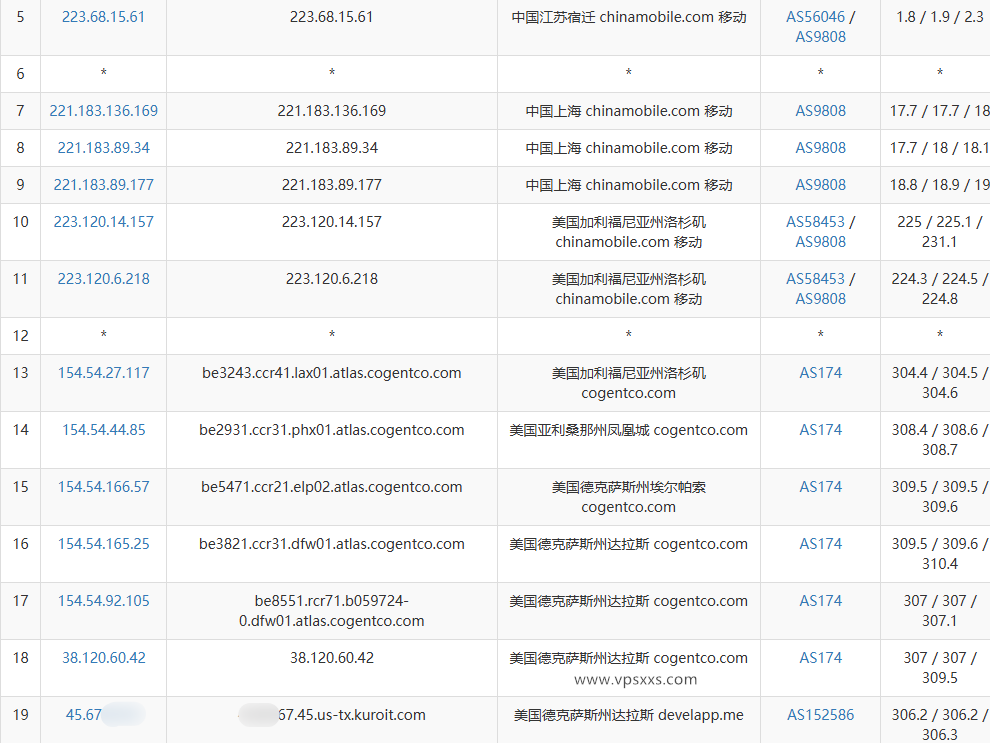The image size is (990, 743).
Task: Select hostname be2931.ccr31.phx01.atlas.cogentco.com
Action: [x=331, y=430]
